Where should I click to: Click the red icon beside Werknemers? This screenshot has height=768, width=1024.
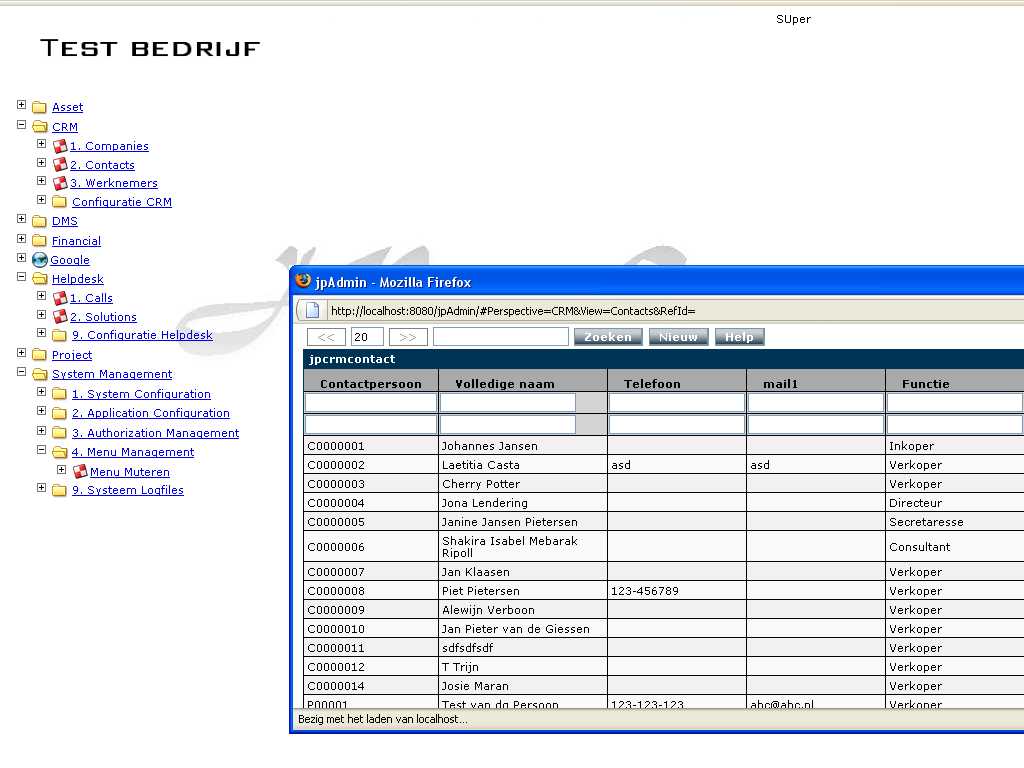point(60,183)
